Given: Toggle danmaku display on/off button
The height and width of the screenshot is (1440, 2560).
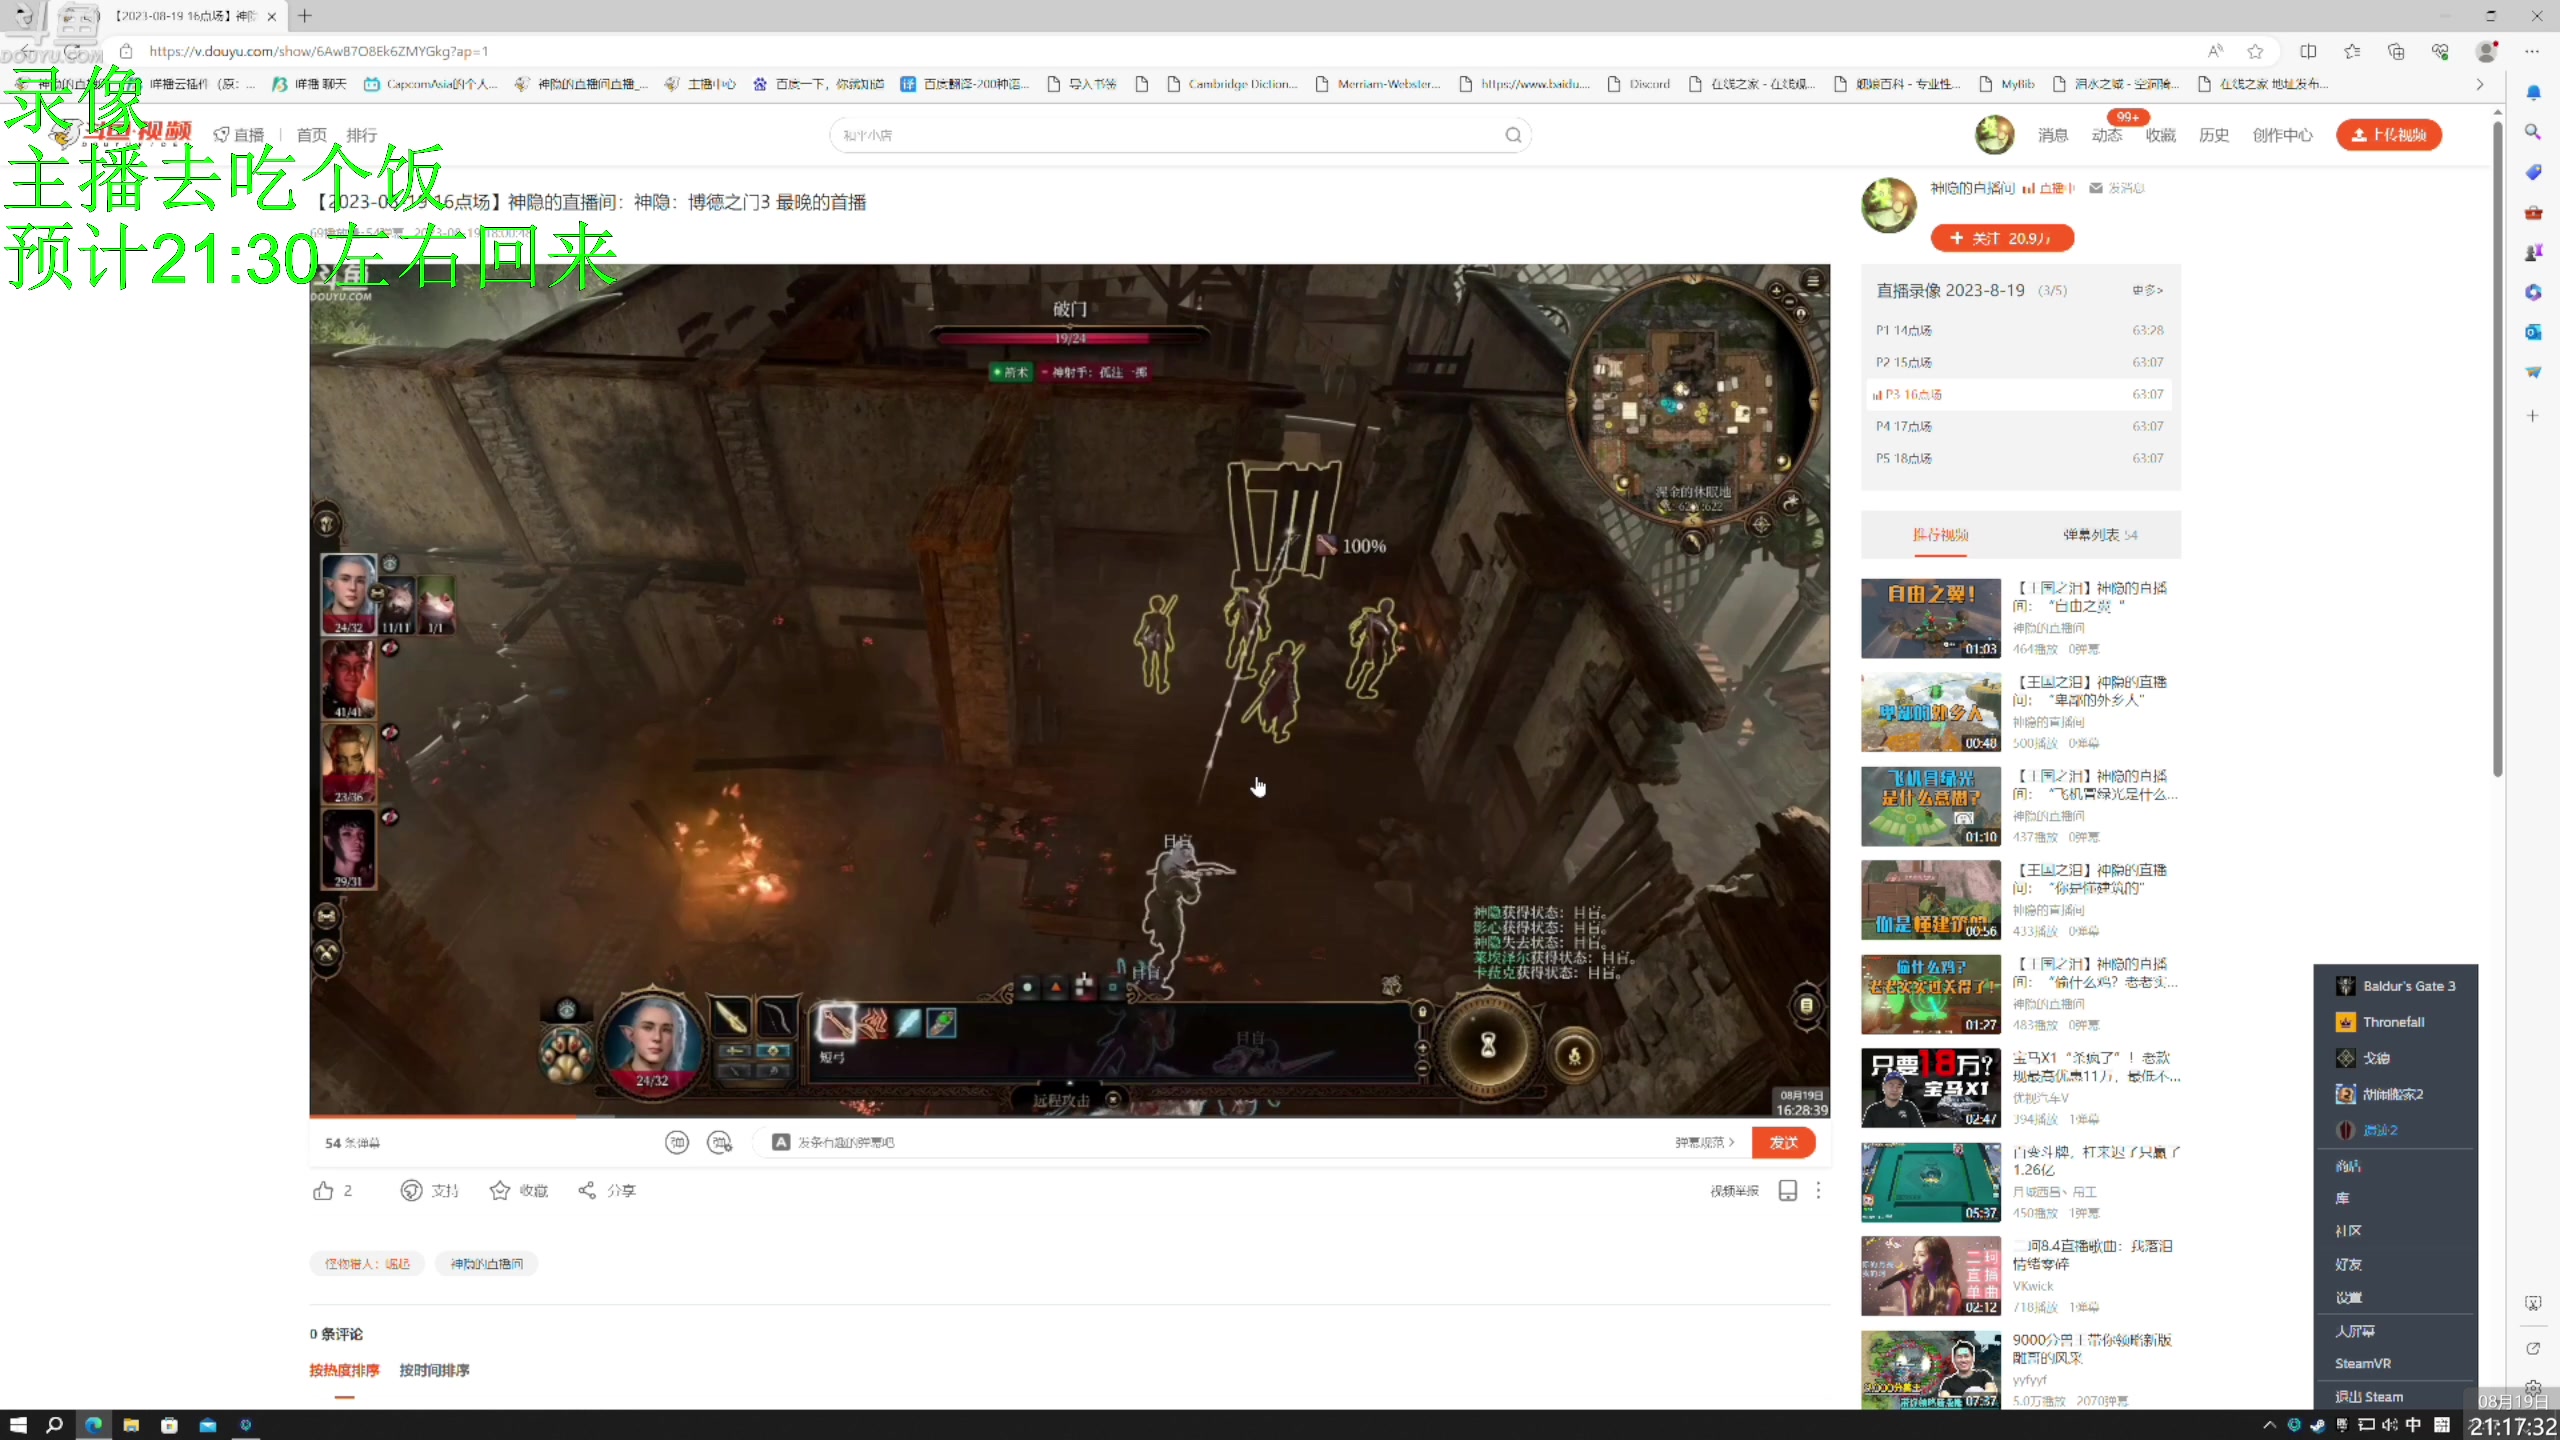Looking at the screenshot, I should 677,1142.
